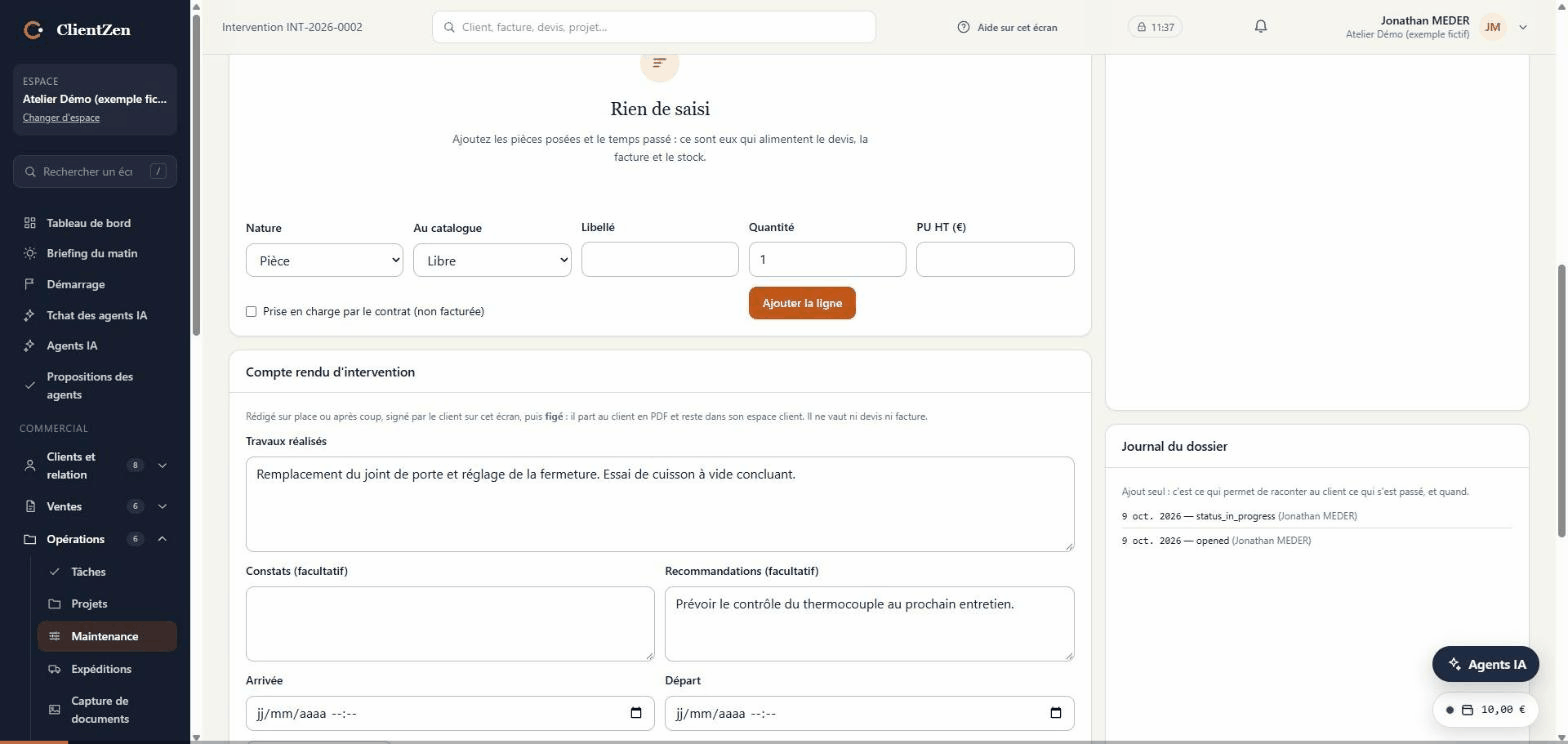The image size is (1568, 744).
Task: Click the Constats text area
Action: click(450, 624)
